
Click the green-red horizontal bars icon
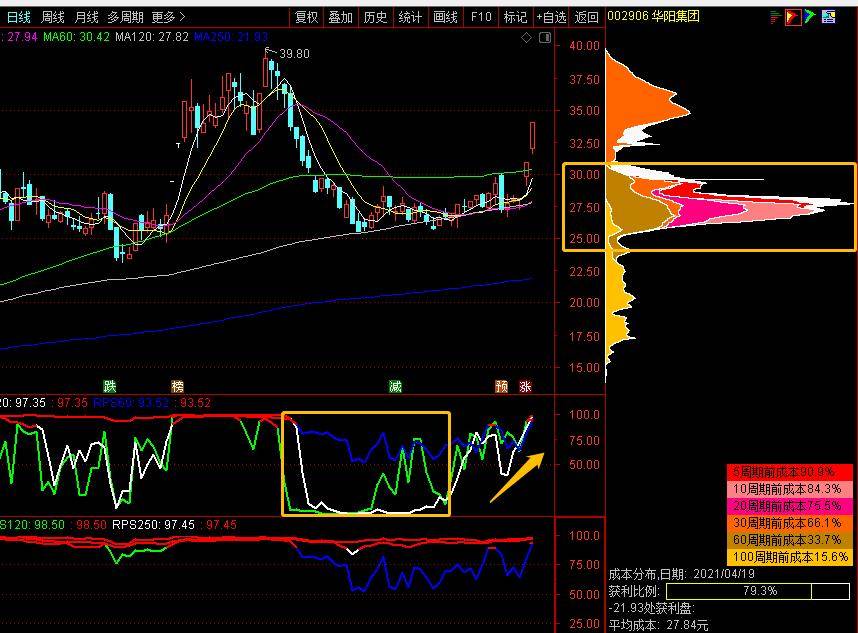[776, 17]
